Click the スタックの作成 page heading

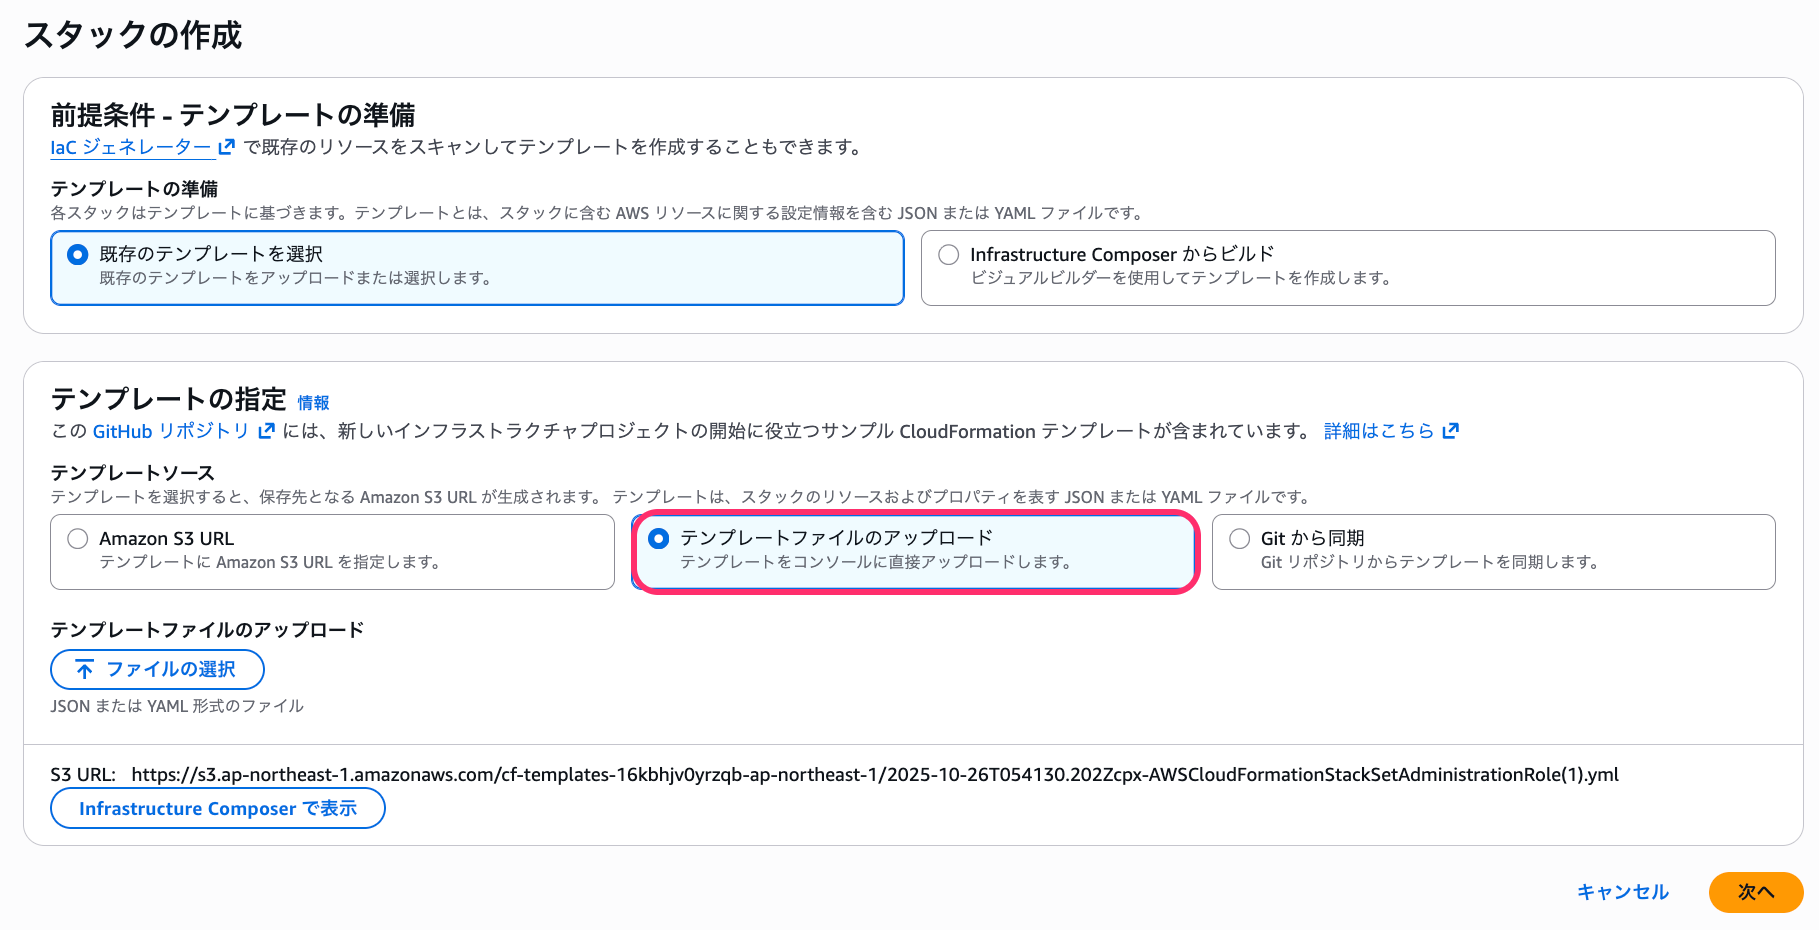coord(133,36)
